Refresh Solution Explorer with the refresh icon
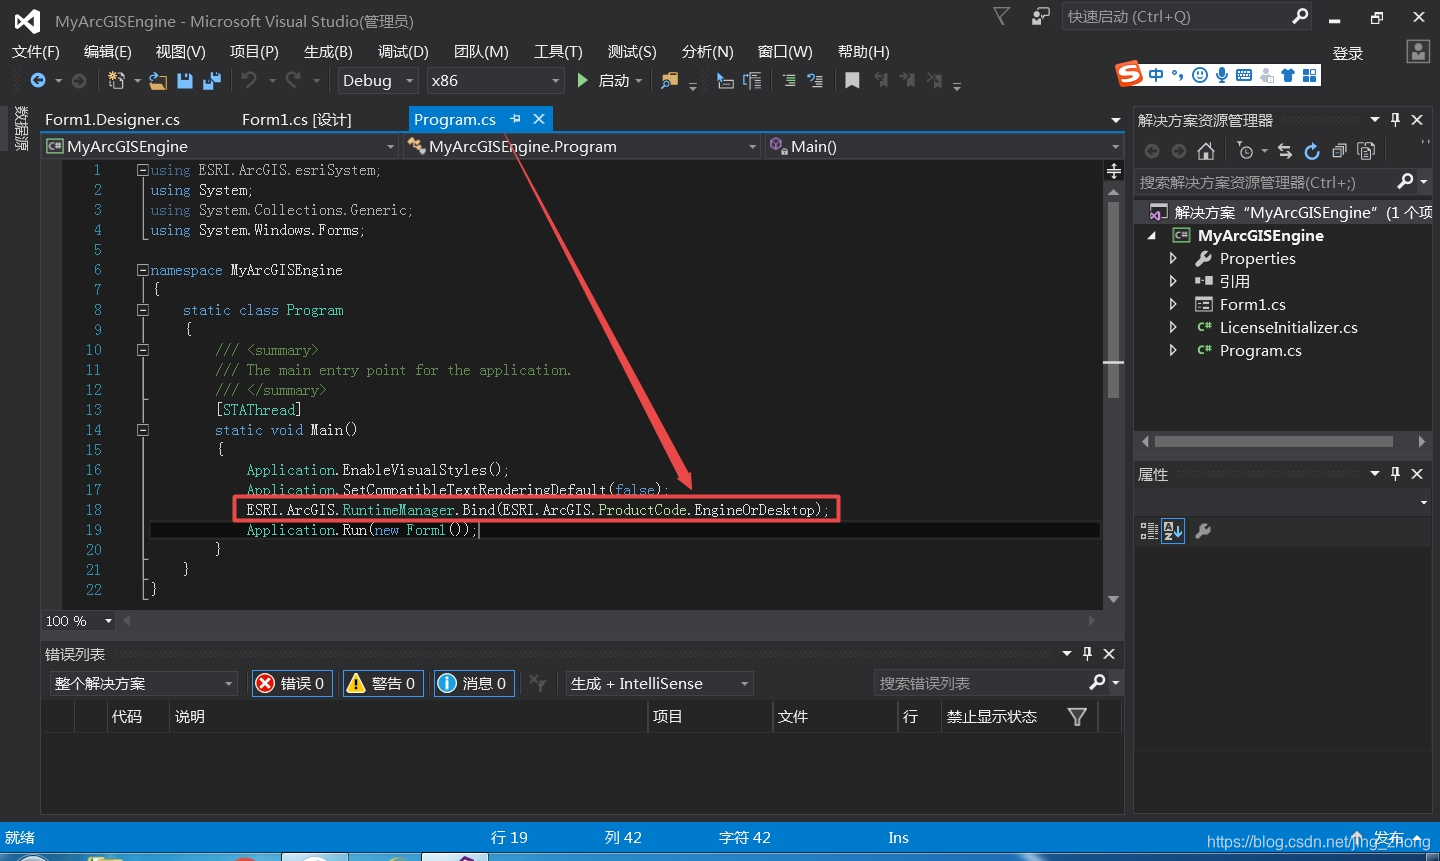This screenshot has height=861, width=1440. [1312, 151]
